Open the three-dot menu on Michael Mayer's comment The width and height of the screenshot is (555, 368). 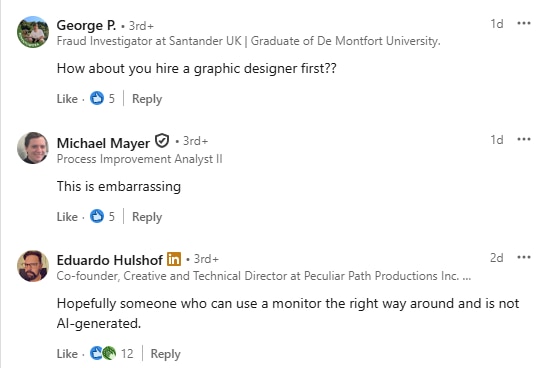(x=523, y=139)
